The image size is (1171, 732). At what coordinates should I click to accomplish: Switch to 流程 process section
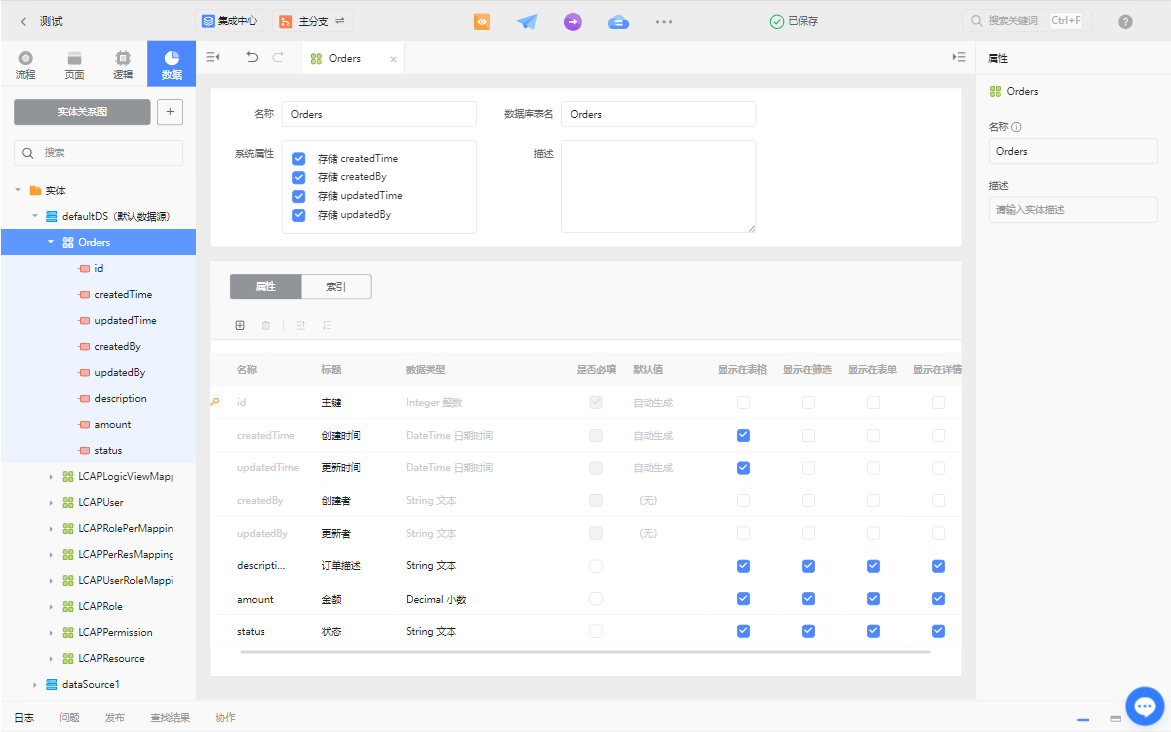pos(25,65)
